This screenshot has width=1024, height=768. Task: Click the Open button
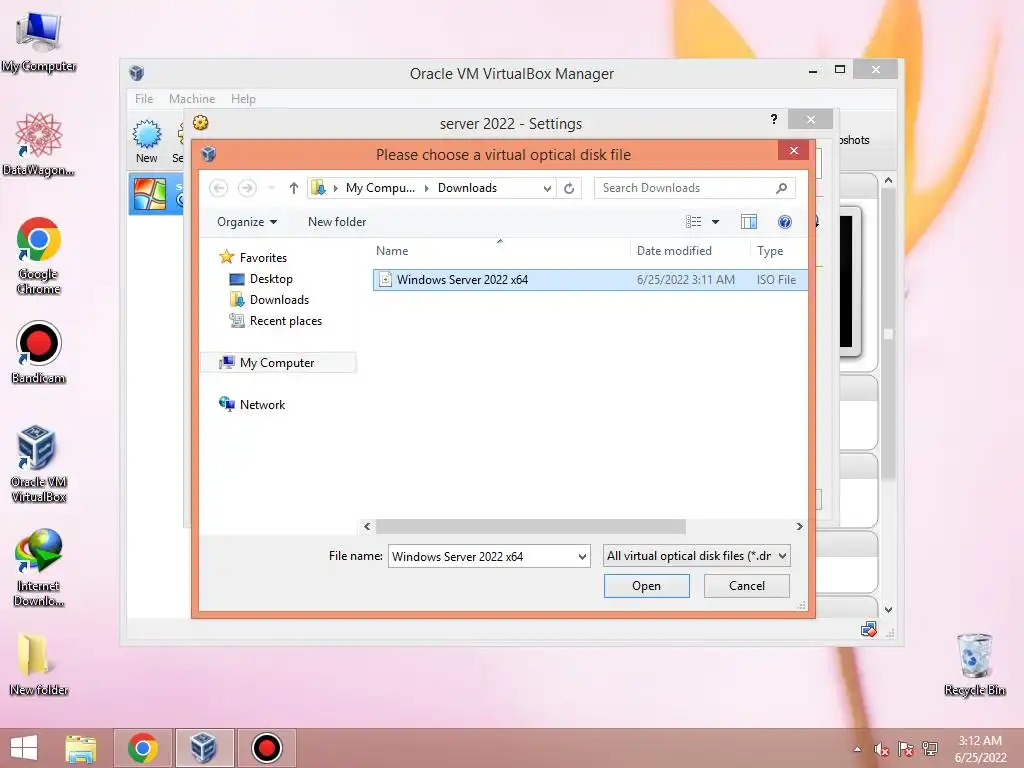647,586
